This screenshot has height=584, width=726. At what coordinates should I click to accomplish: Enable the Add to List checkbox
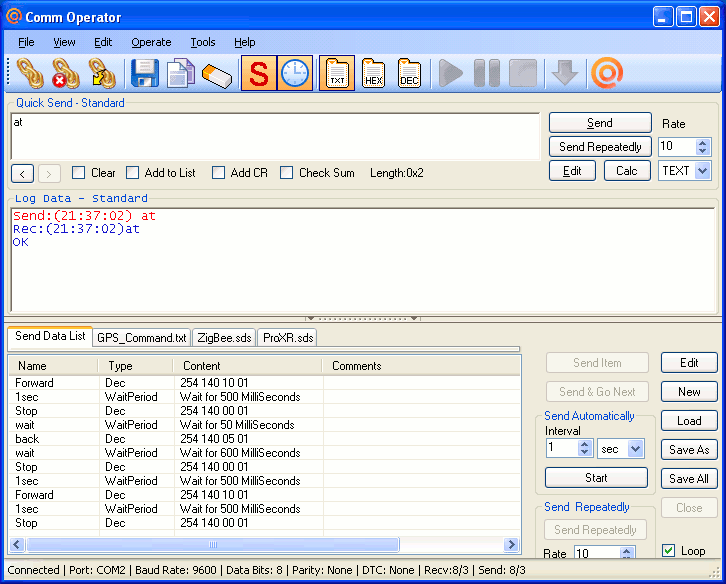click(132, 173)
